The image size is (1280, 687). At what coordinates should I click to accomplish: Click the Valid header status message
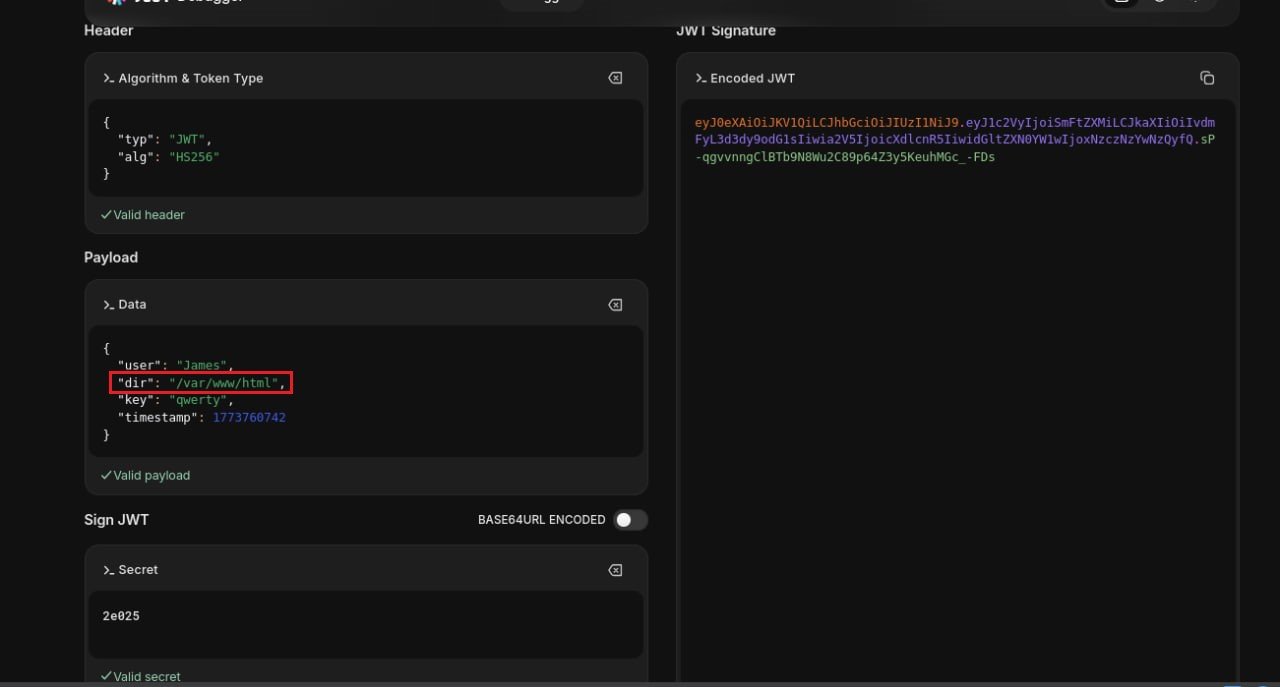pos(148,215)
